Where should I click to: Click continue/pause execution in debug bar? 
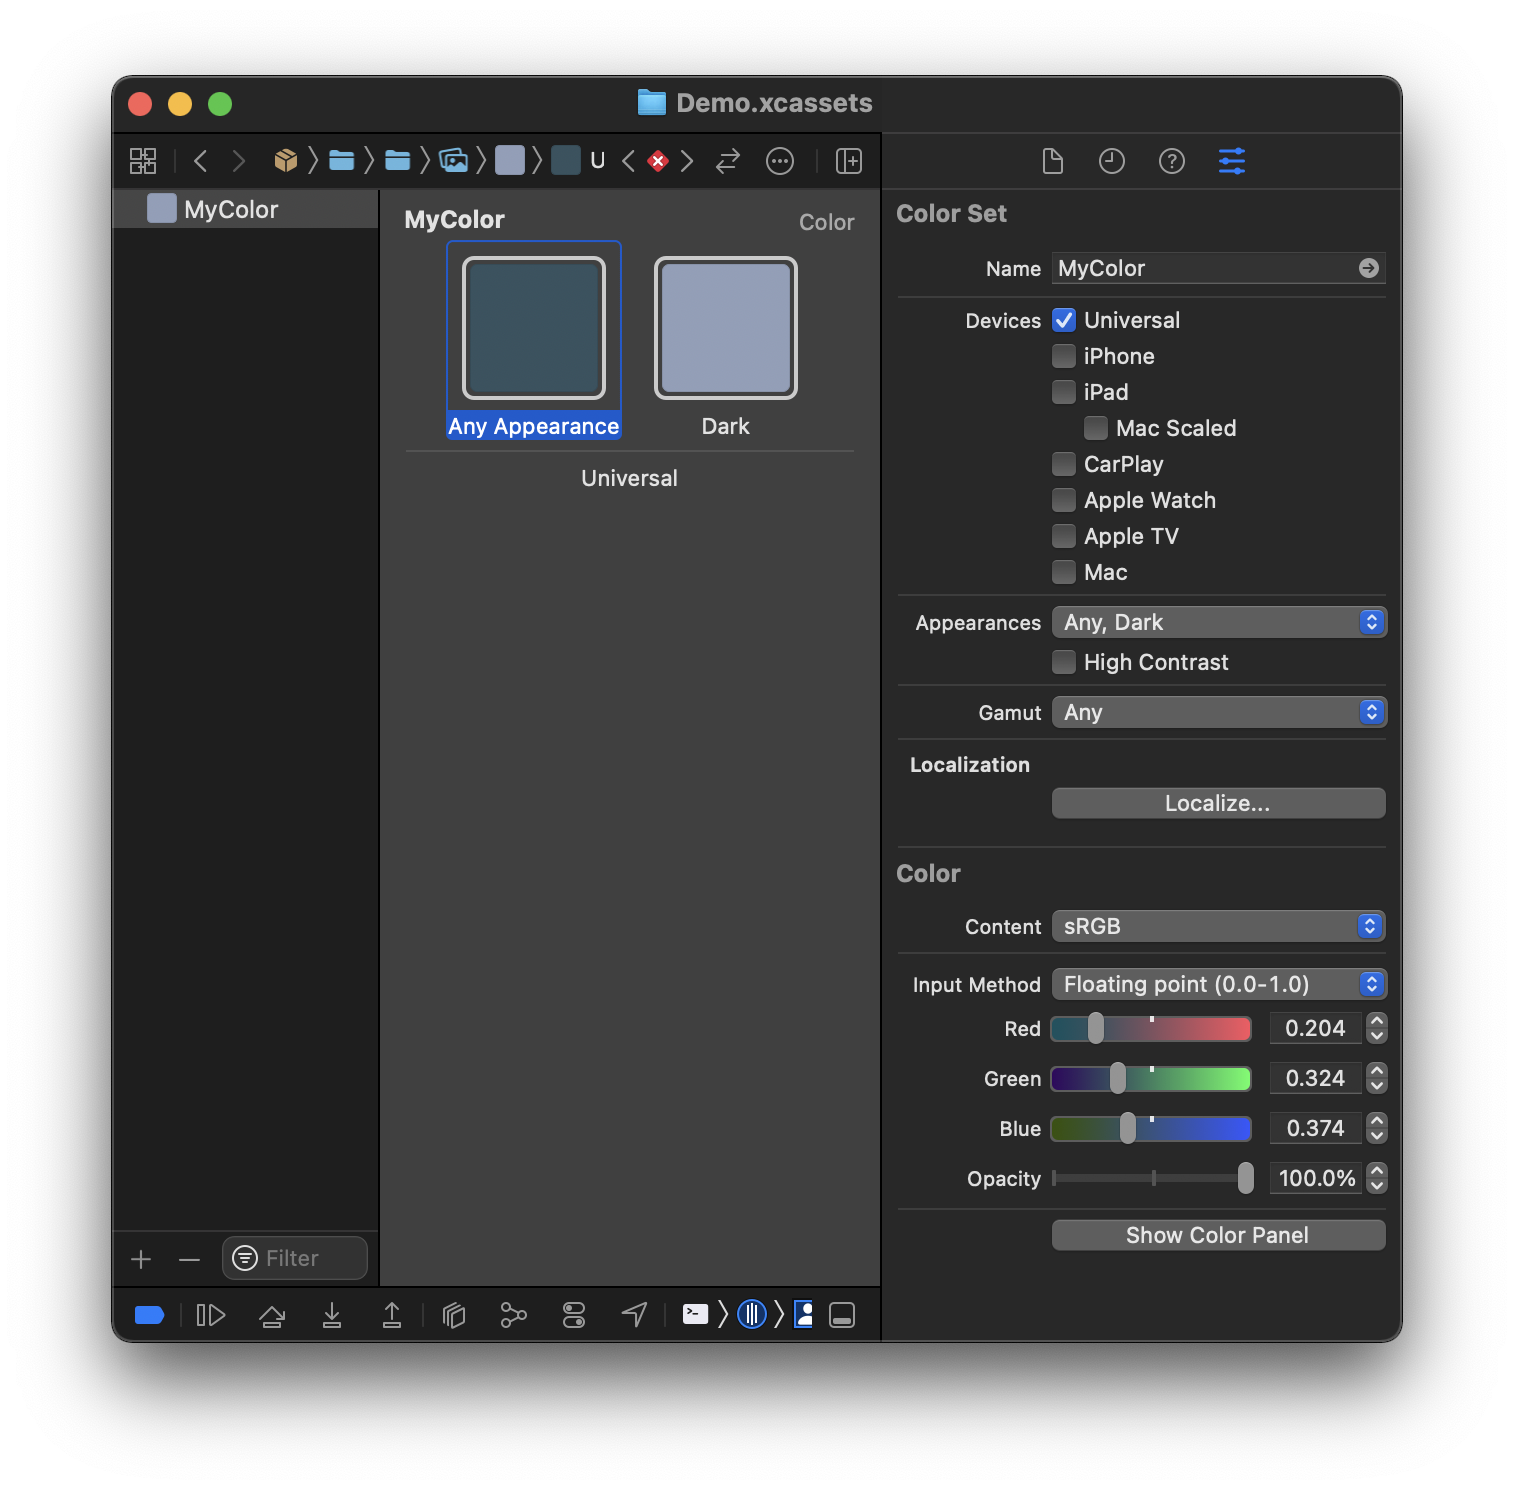pos(211,1315)
